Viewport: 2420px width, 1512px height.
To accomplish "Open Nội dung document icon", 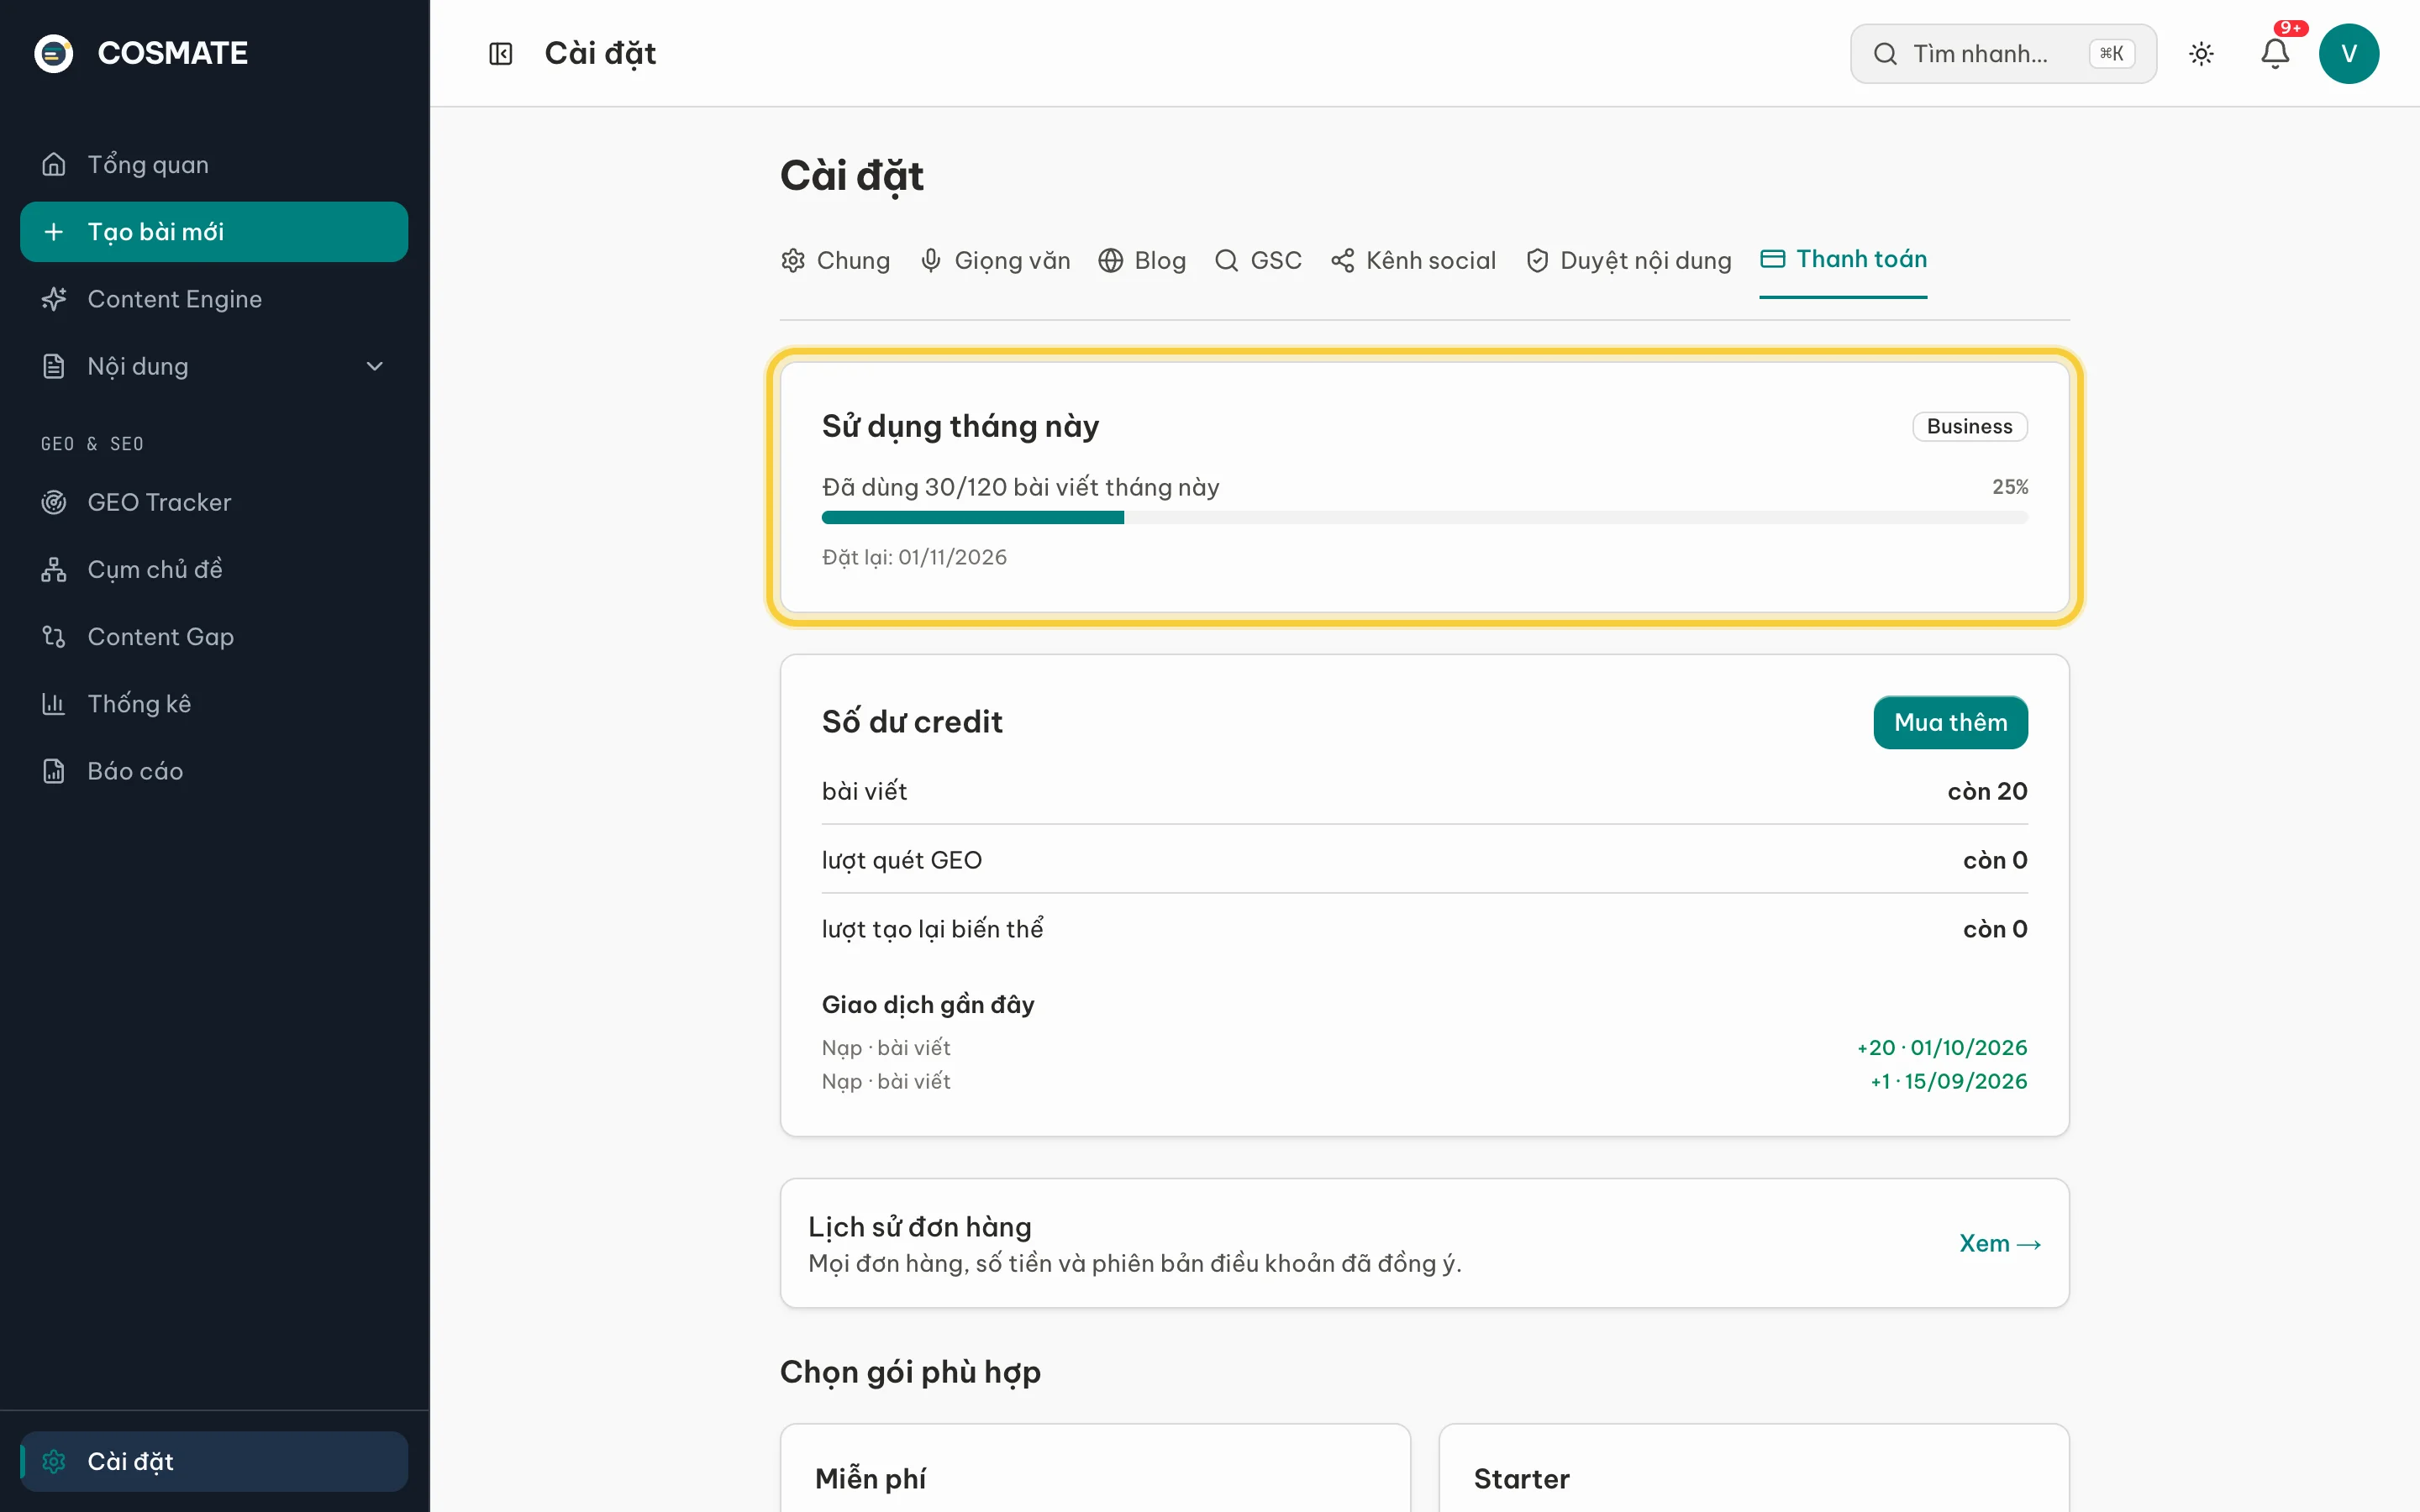I will coord(54,366).
